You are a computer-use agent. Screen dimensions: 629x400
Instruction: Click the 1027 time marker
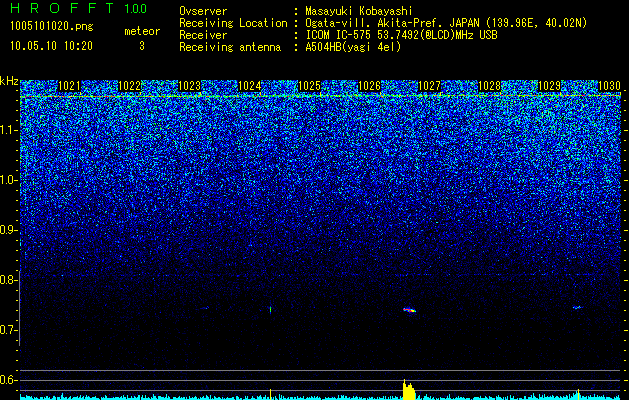(430, 86)
